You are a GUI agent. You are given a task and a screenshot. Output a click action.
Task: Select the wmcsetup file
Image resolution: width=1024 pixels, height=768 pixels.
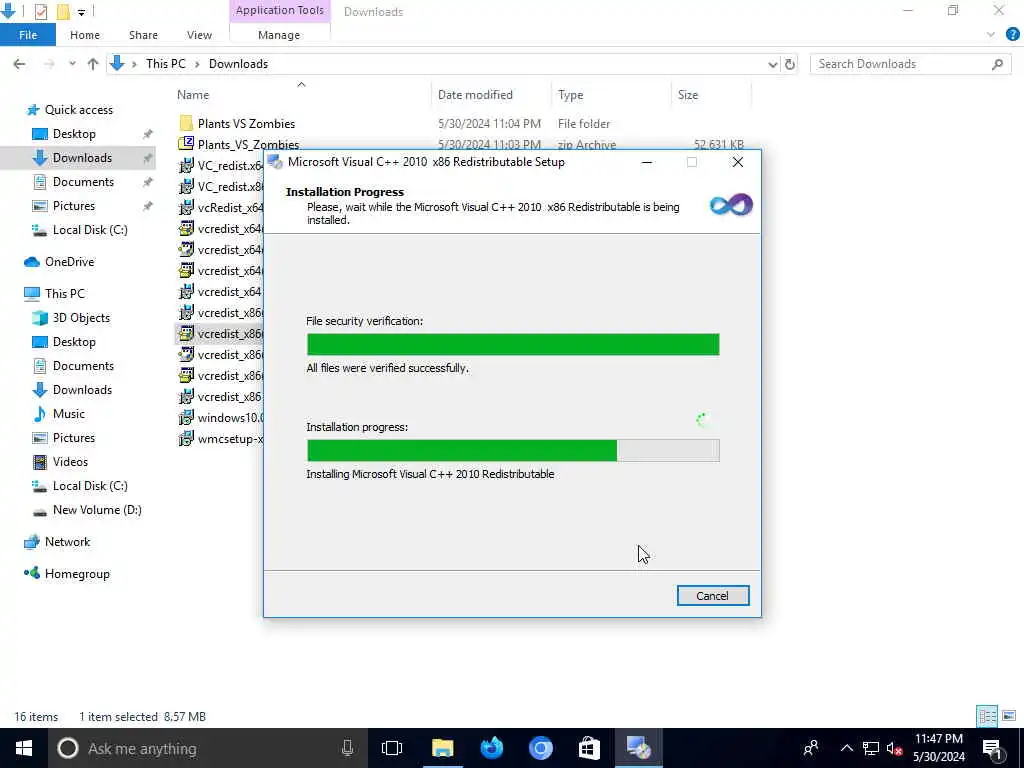point(222,439)
